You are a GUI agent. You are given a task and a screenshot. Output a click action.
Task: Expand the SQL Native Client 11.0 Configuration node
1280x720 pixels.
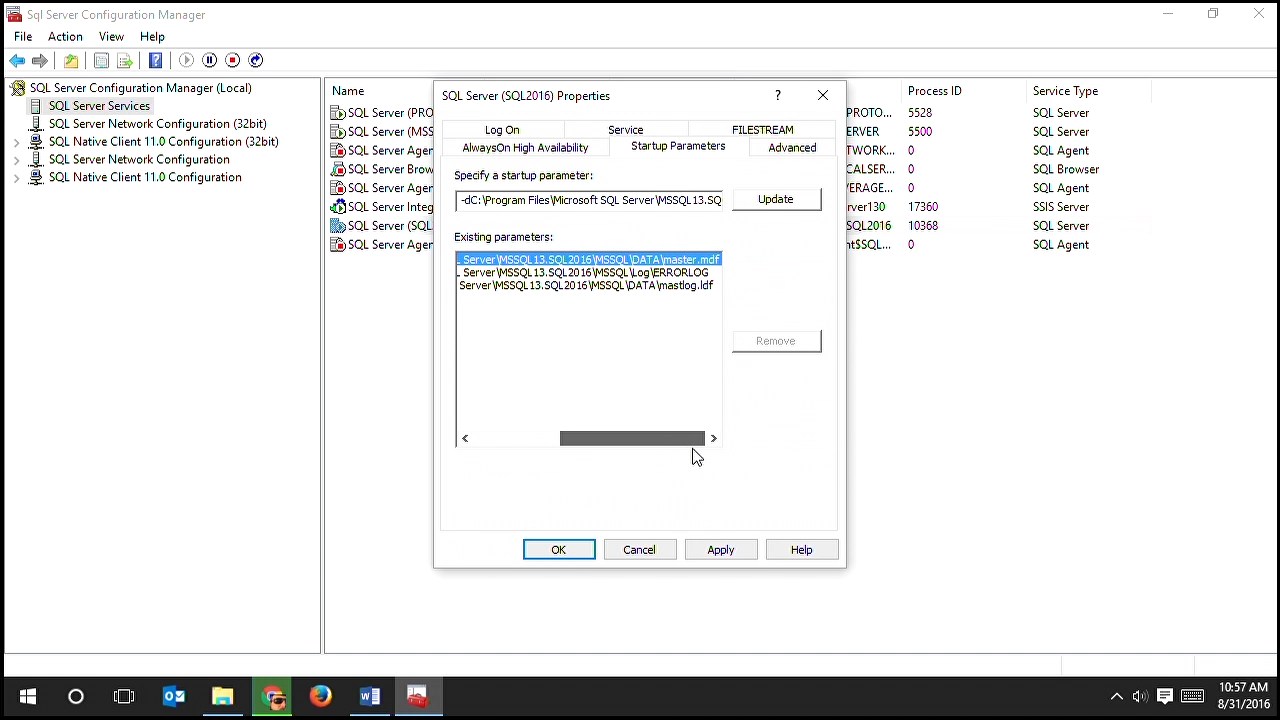tap(16, 178)
